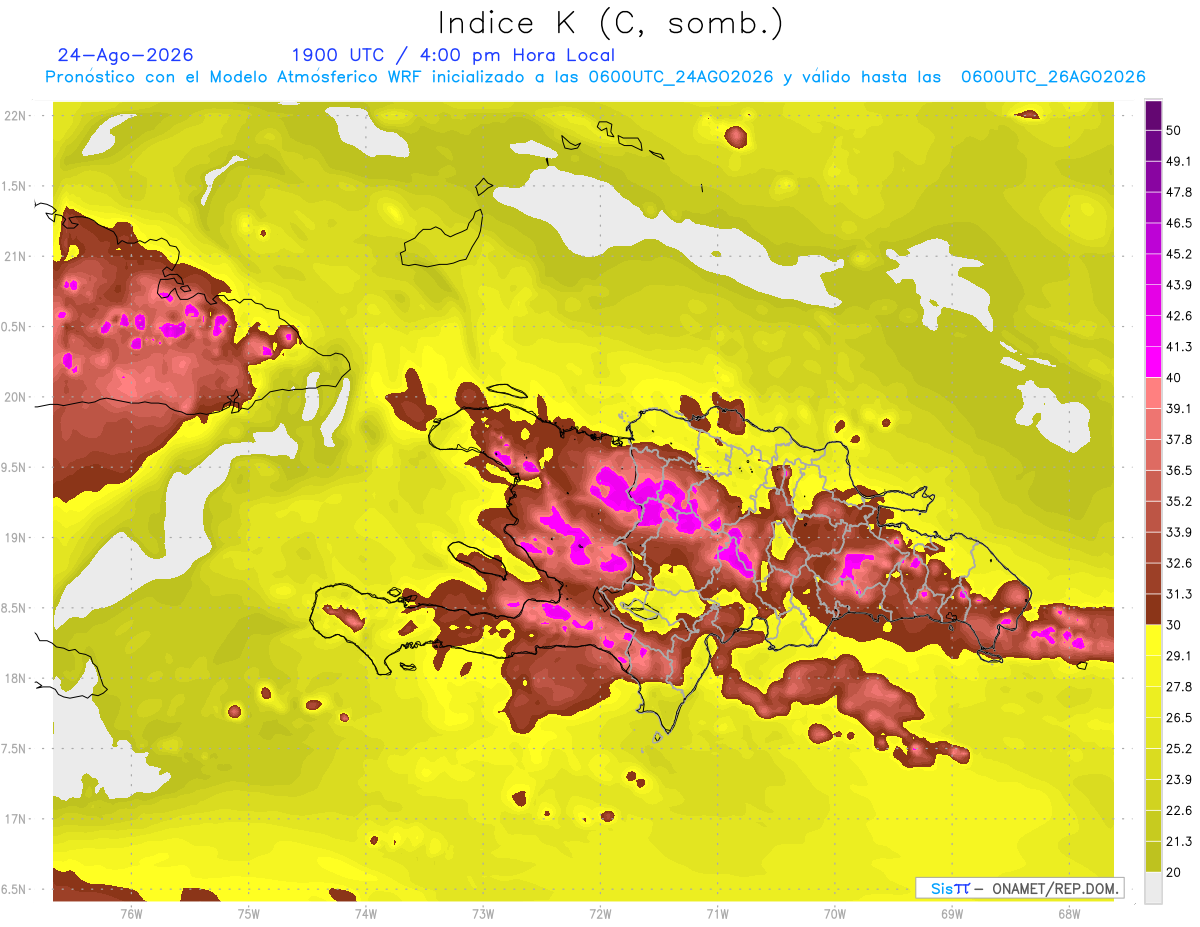
Task: Pick the magenta swatch between 40 and 41.3
Action: (x=1154, y=362)
